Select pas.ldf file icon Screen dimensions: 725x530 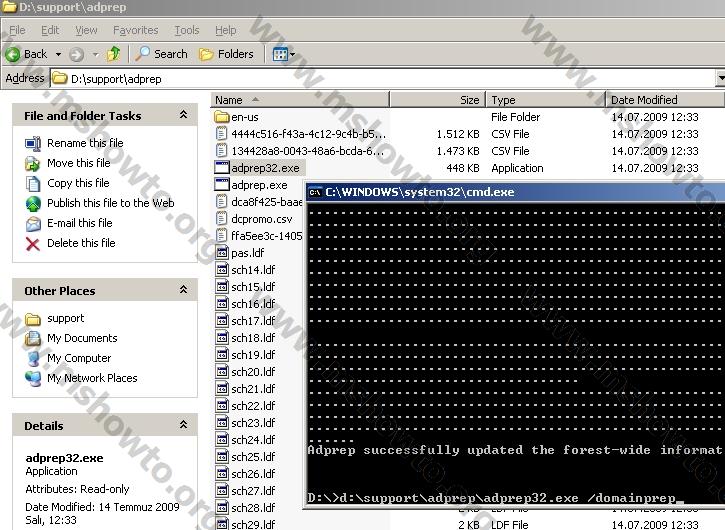coord(222,253)
